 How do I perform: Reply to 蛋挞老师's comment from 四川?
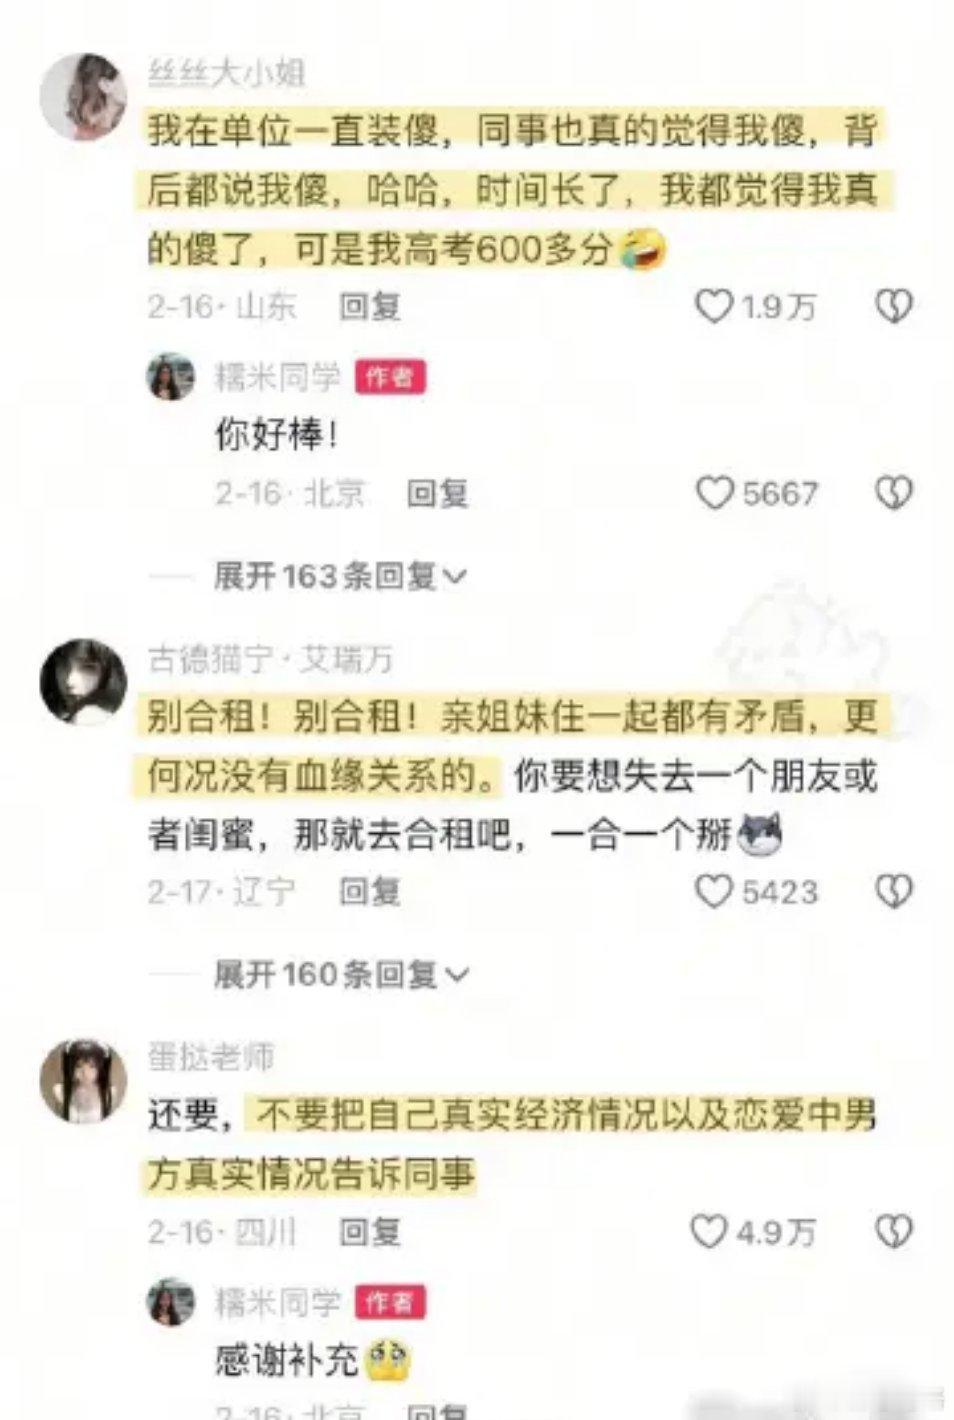[369, 1231]
